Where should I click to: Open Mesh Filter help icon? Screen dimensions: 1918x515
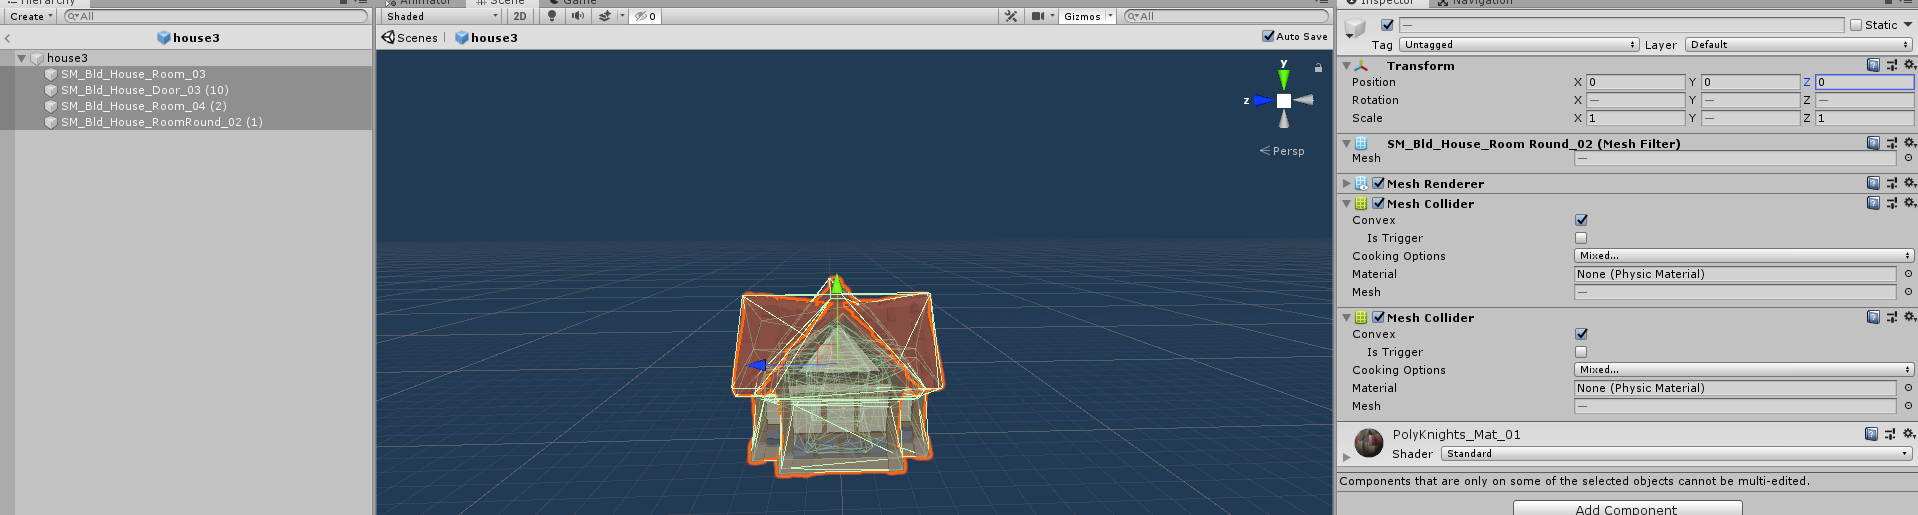pos(1873,143)
